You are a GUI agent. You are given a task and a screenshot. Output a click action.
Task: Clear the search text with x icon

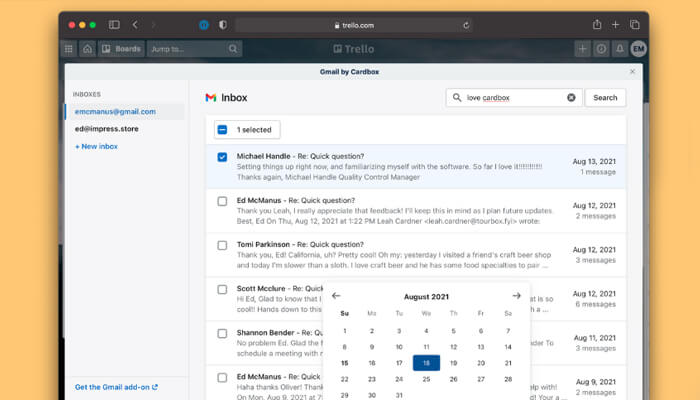tap(571, 98)
